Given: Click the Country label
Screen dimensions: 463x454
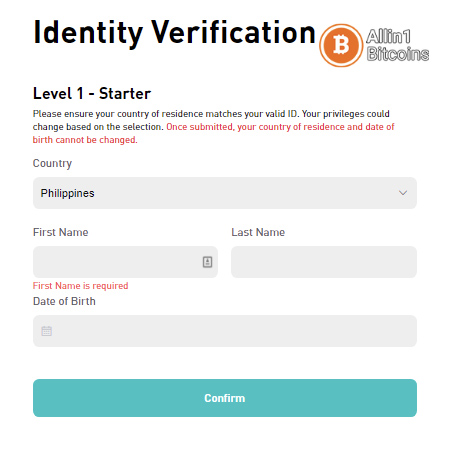Looking at the screenshot, I should [x=52, y=163].
